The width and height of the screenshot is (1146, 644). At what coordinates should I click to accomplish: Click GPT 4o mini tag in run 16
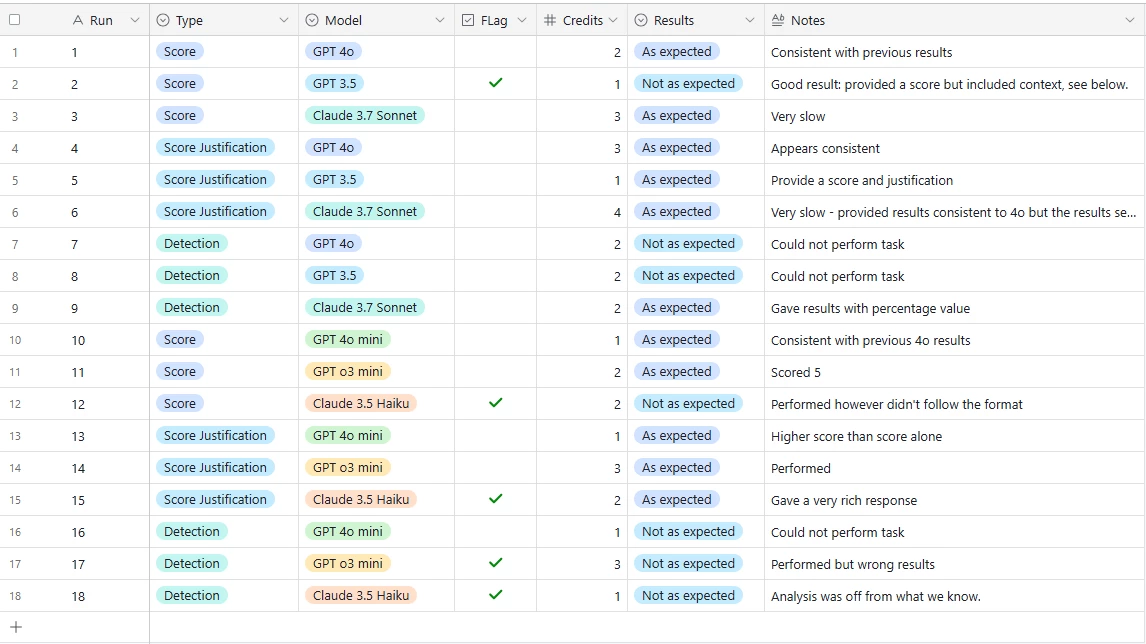click(348, 531)
